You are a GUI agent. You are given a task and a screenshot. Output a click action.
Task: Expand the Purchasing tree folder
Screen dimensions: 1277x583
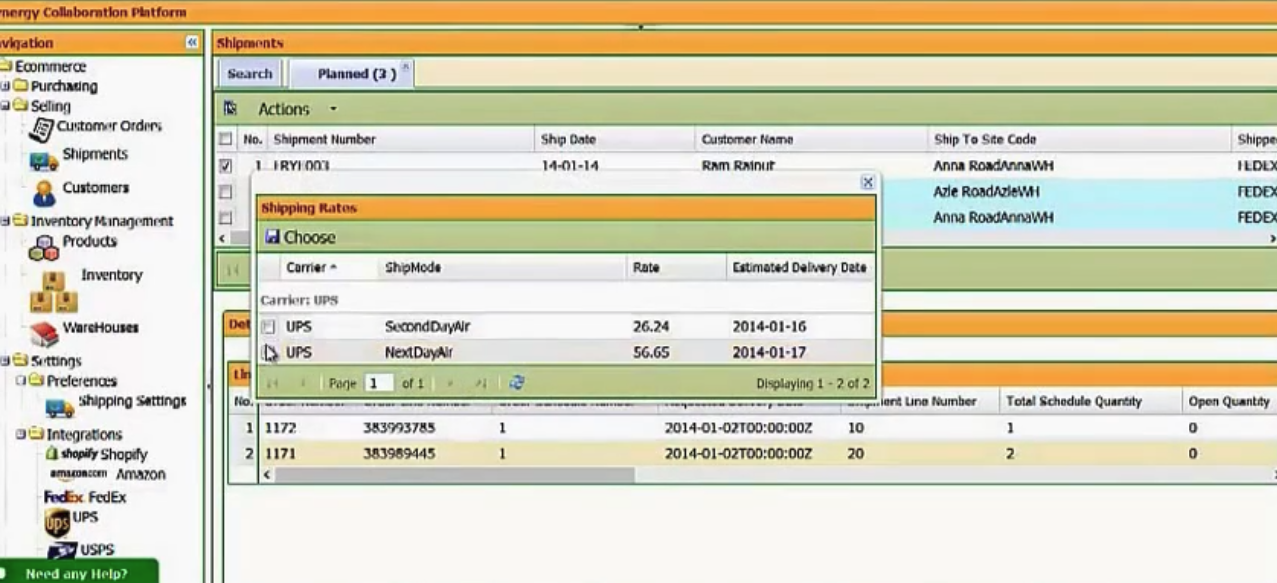tap(5, 86)
